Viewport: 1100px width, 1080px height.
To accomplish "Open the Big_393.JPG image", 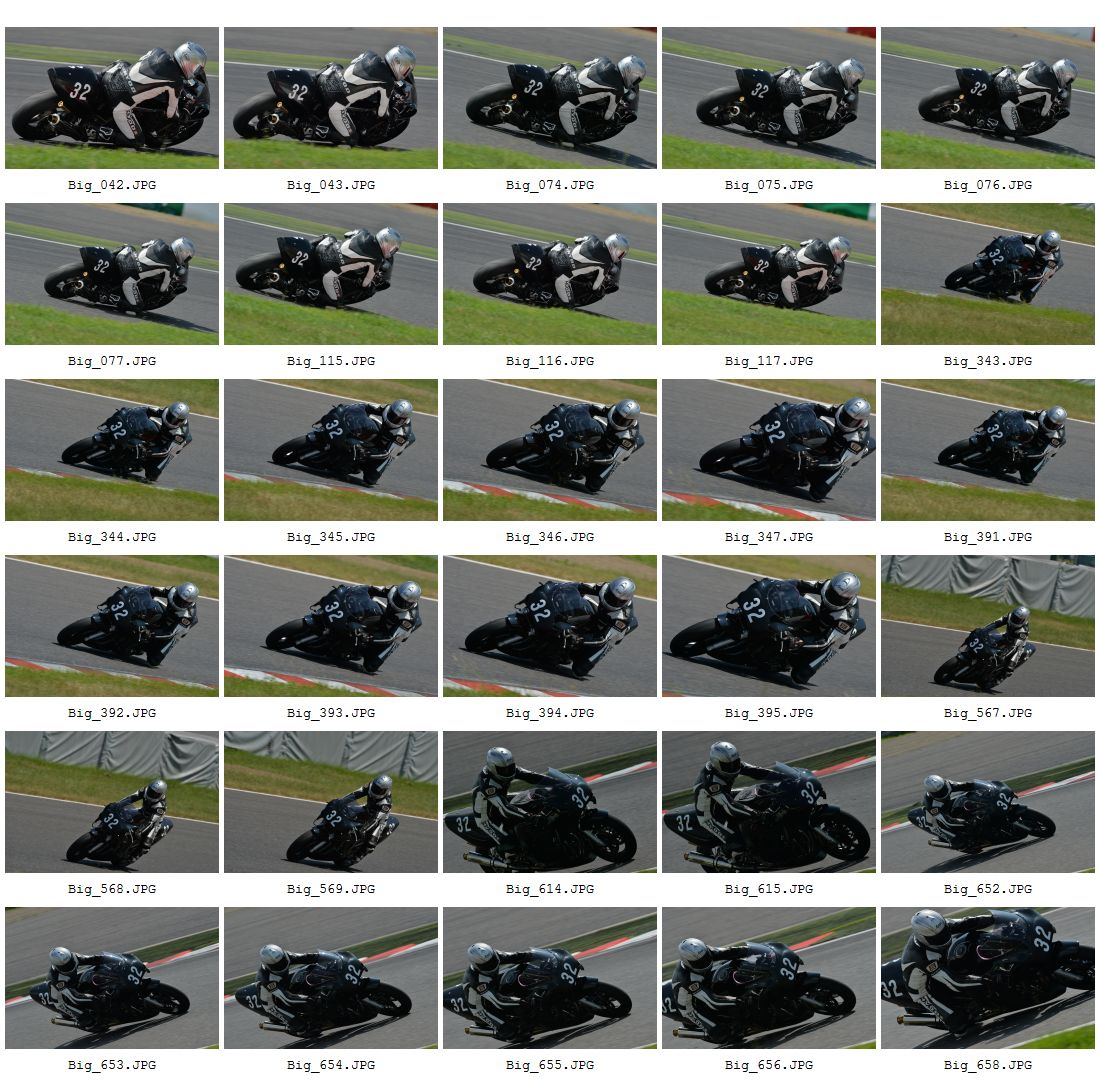I will pyautogui.click(x=330, y=627).
